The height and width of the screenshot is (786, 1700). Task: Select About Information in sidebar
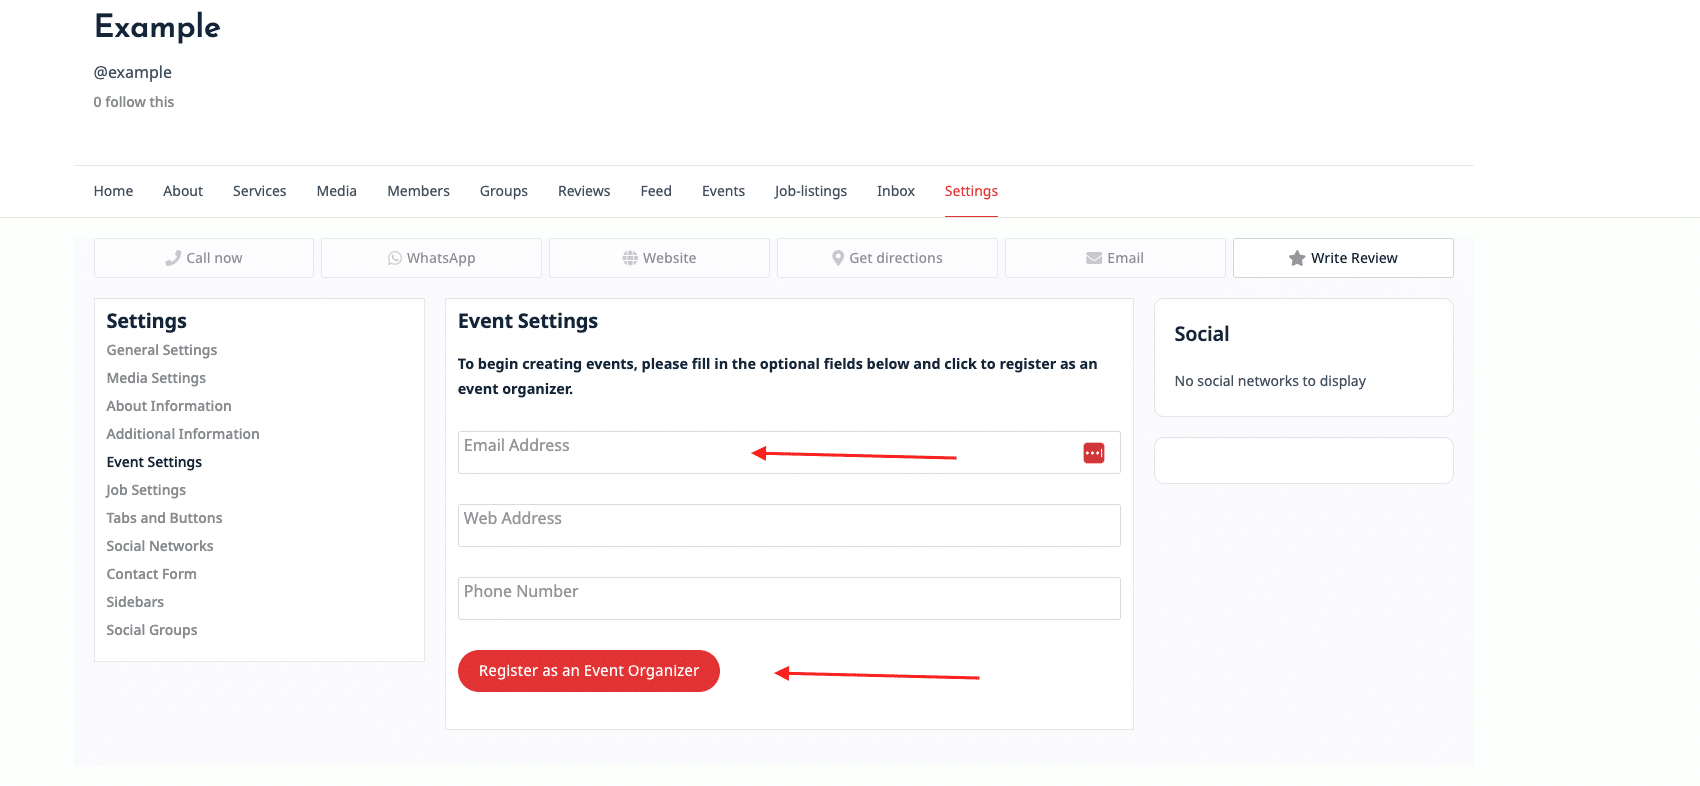click(169, 406)
